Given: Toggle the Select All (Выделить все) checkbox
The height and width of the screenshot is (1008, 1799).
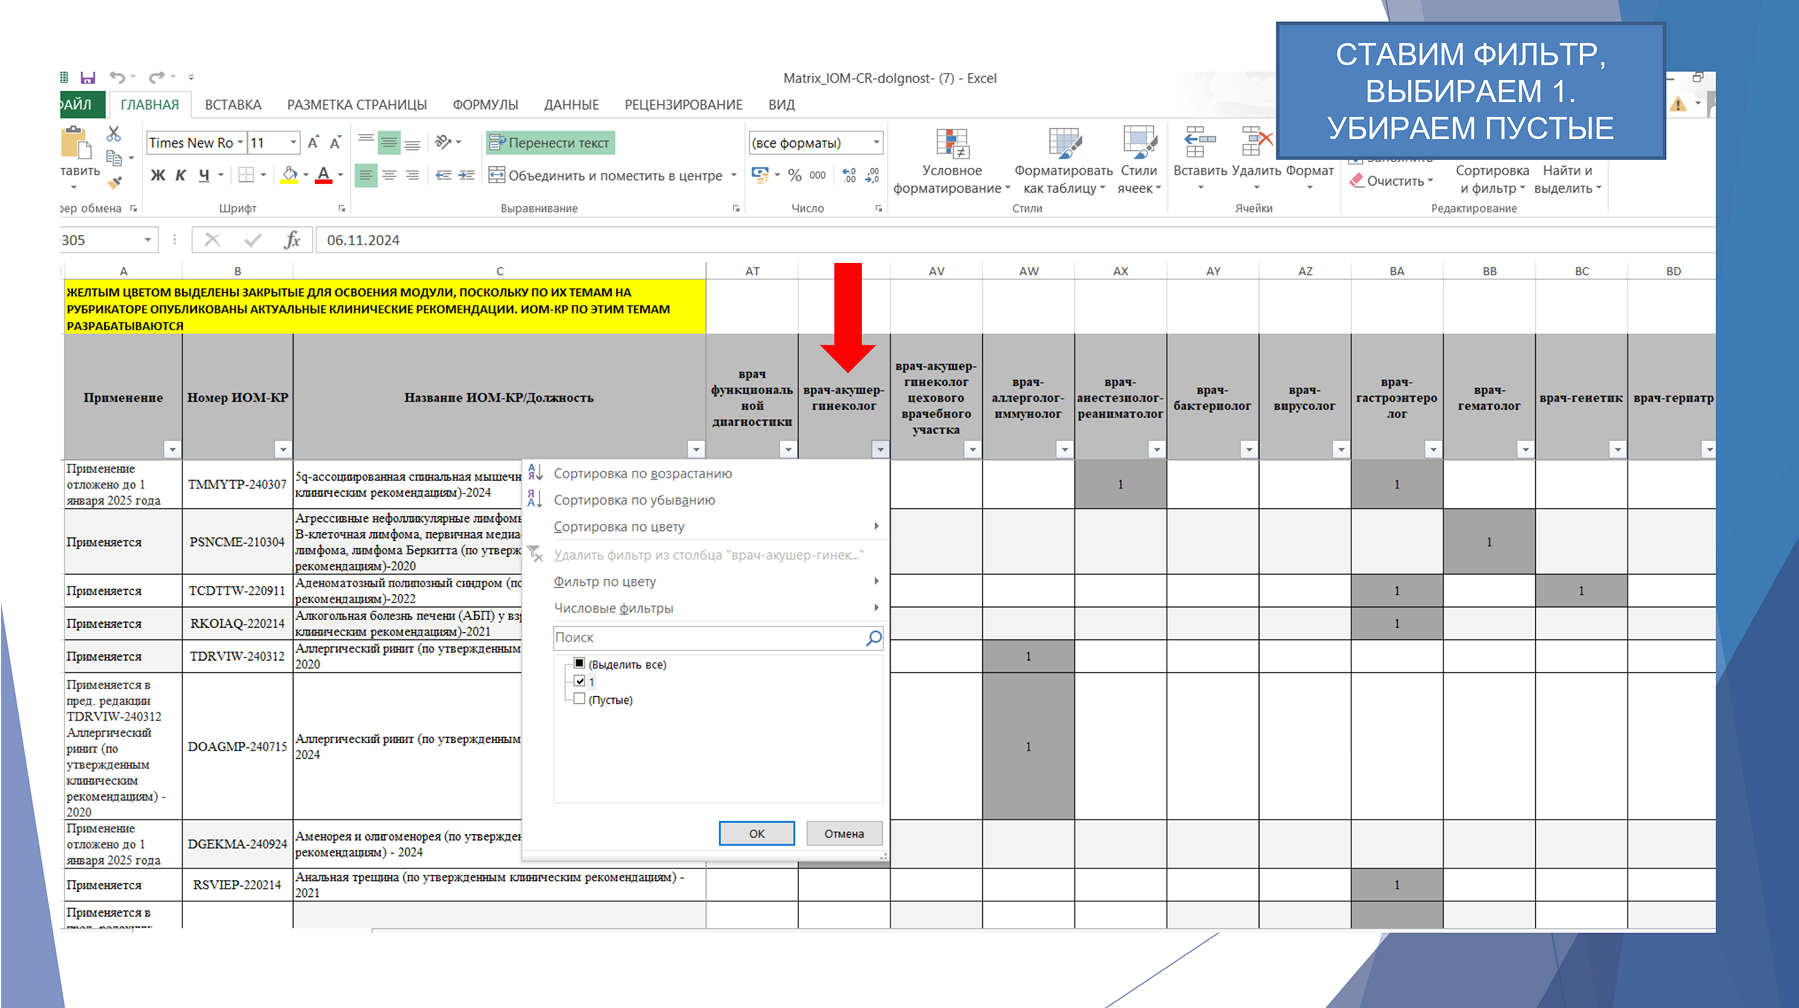Looking at the screenshot, I should pyautogui.click(x=579, y=664).
